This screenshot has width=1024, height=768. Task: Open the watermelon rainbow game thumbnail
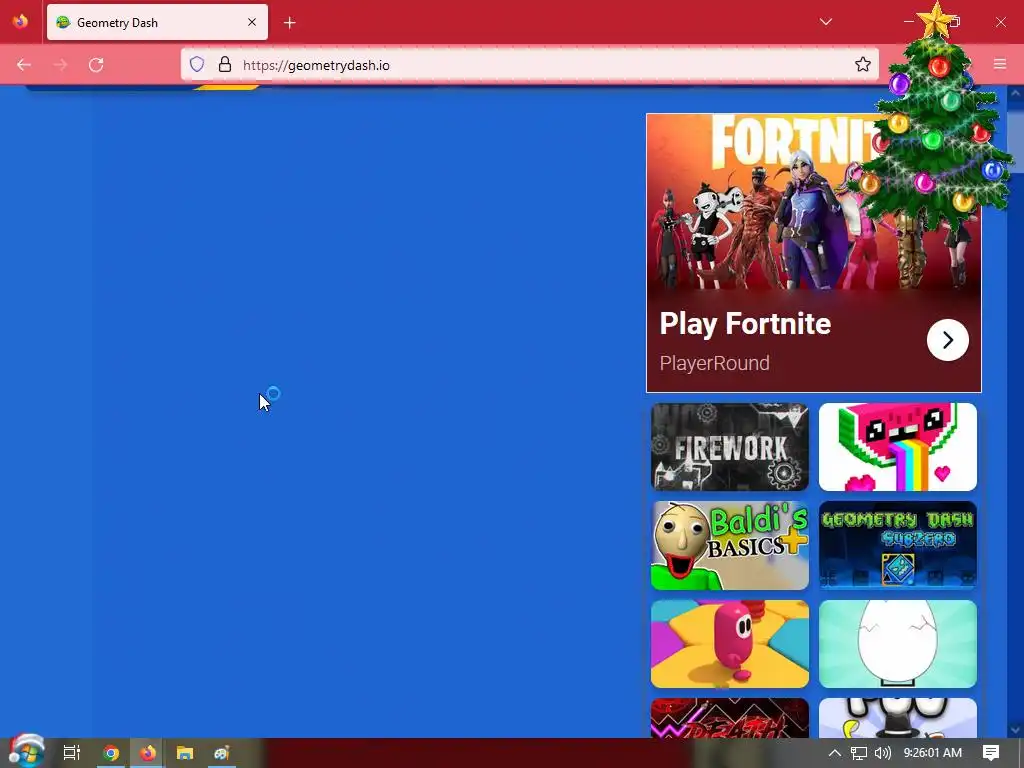click(x=897, y=447)
